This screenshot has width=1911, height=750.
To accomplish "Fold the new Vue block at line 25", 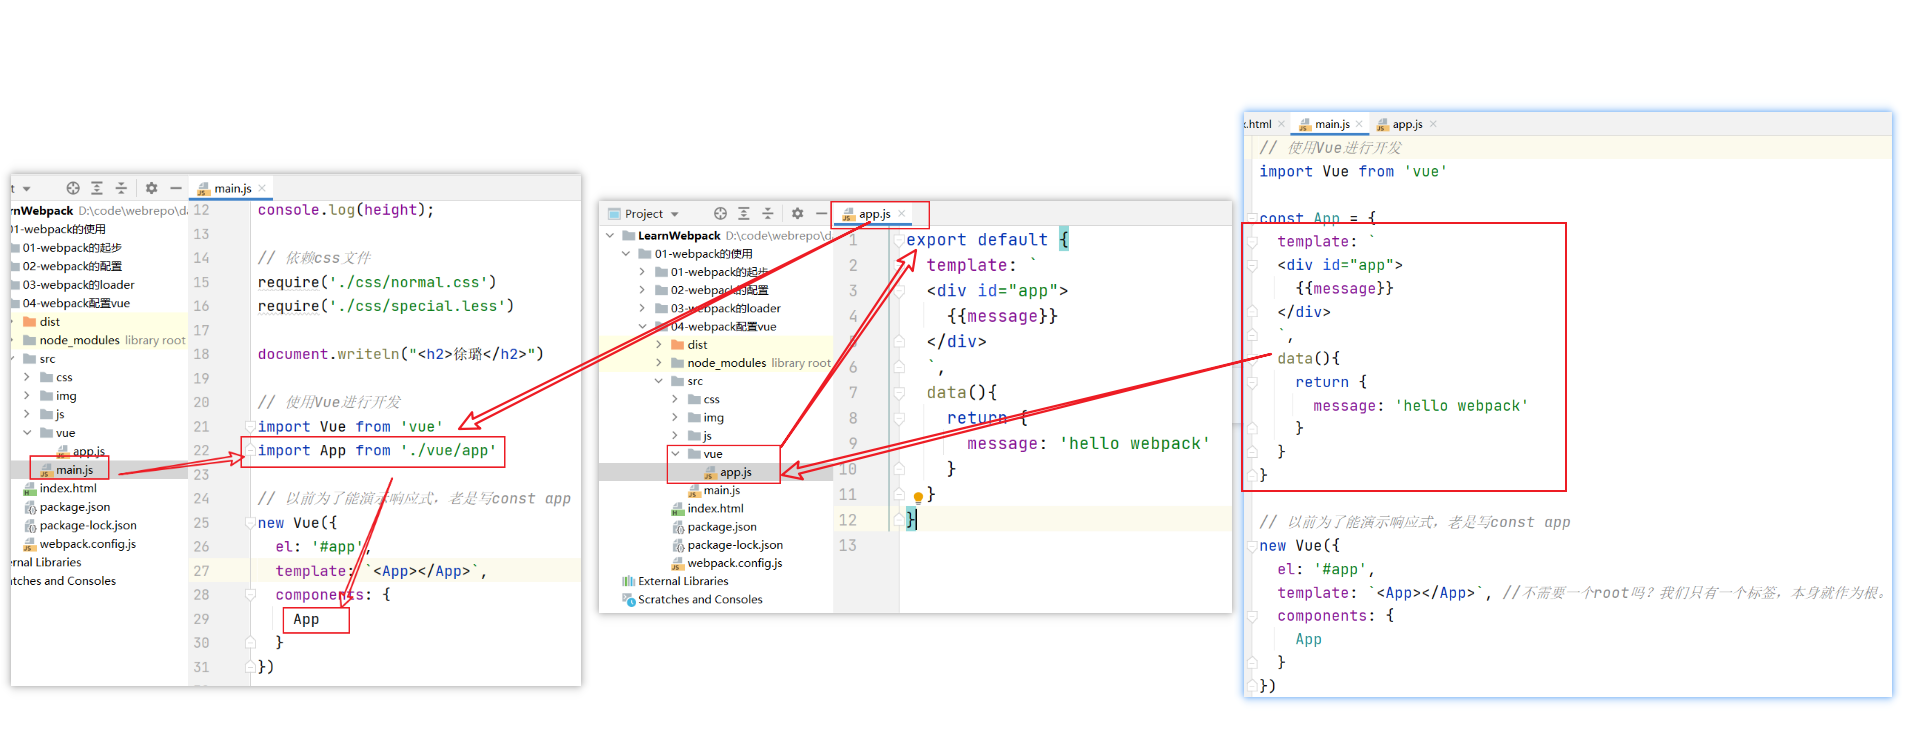I will point(250,523).
